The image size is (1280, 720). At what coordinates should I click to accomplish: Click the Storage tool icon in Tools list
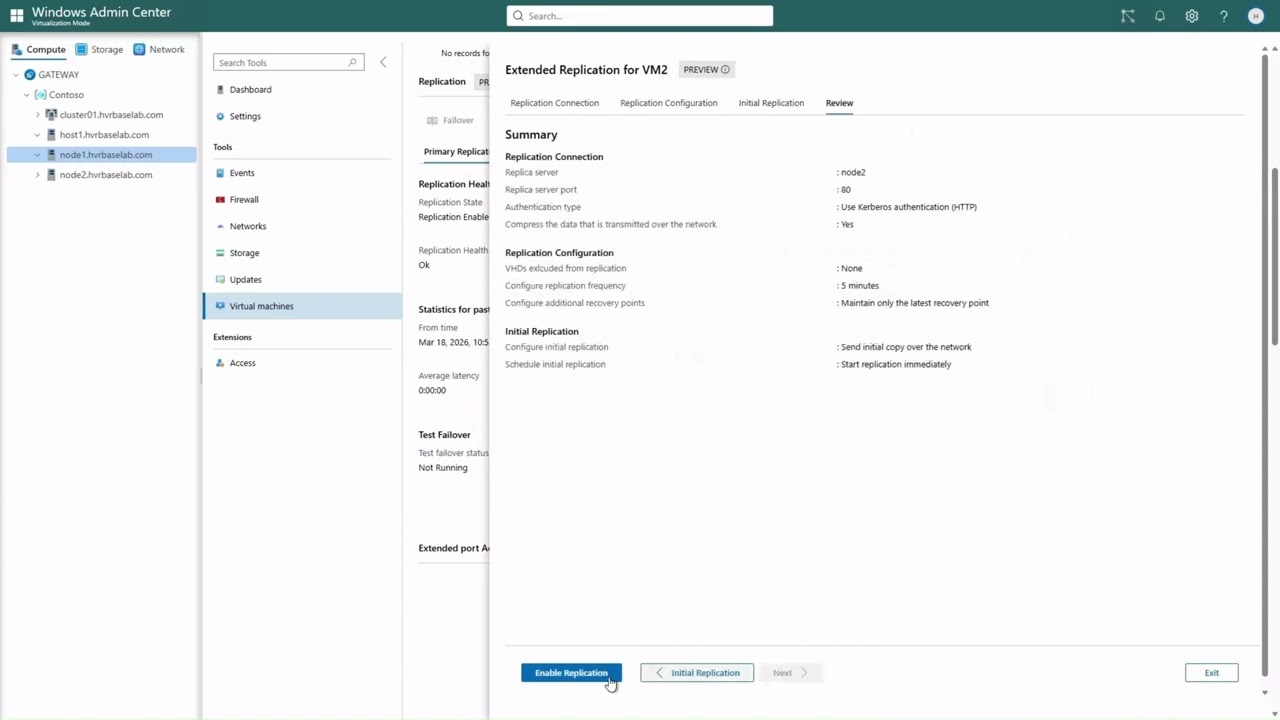click(221, 253)
